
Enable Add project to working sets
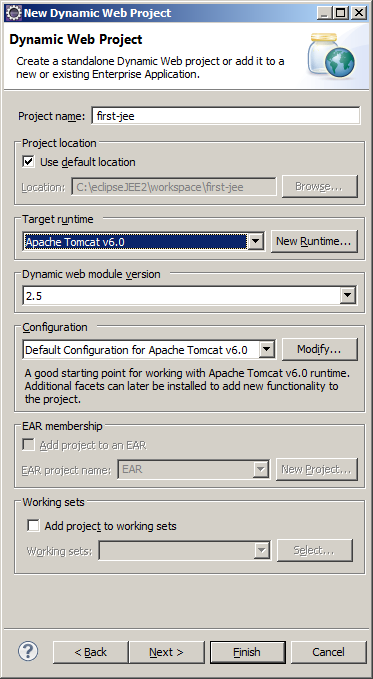[x=33, y=526]
